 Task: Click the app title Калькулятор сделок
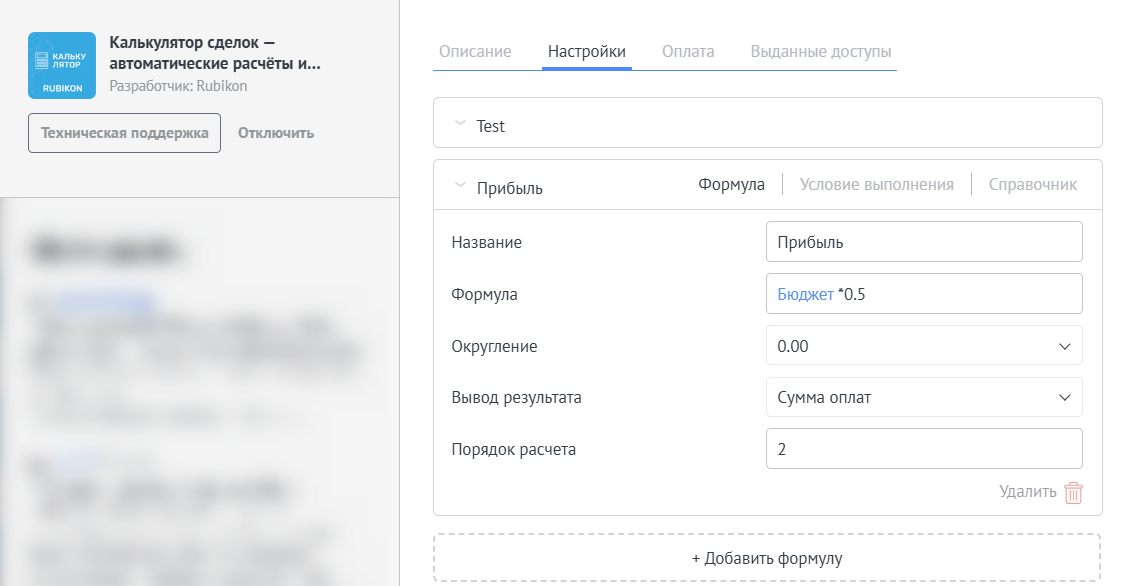click(x=215, y=53)
